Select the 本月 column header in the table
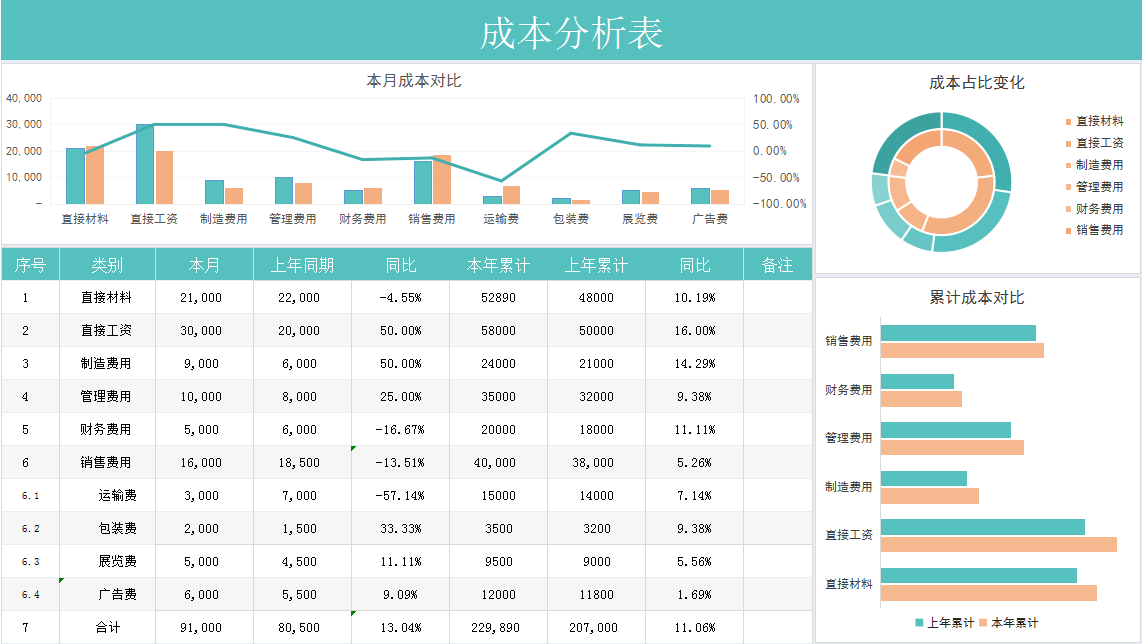Viewport: 1142px width, 644px height. (203, 263)
